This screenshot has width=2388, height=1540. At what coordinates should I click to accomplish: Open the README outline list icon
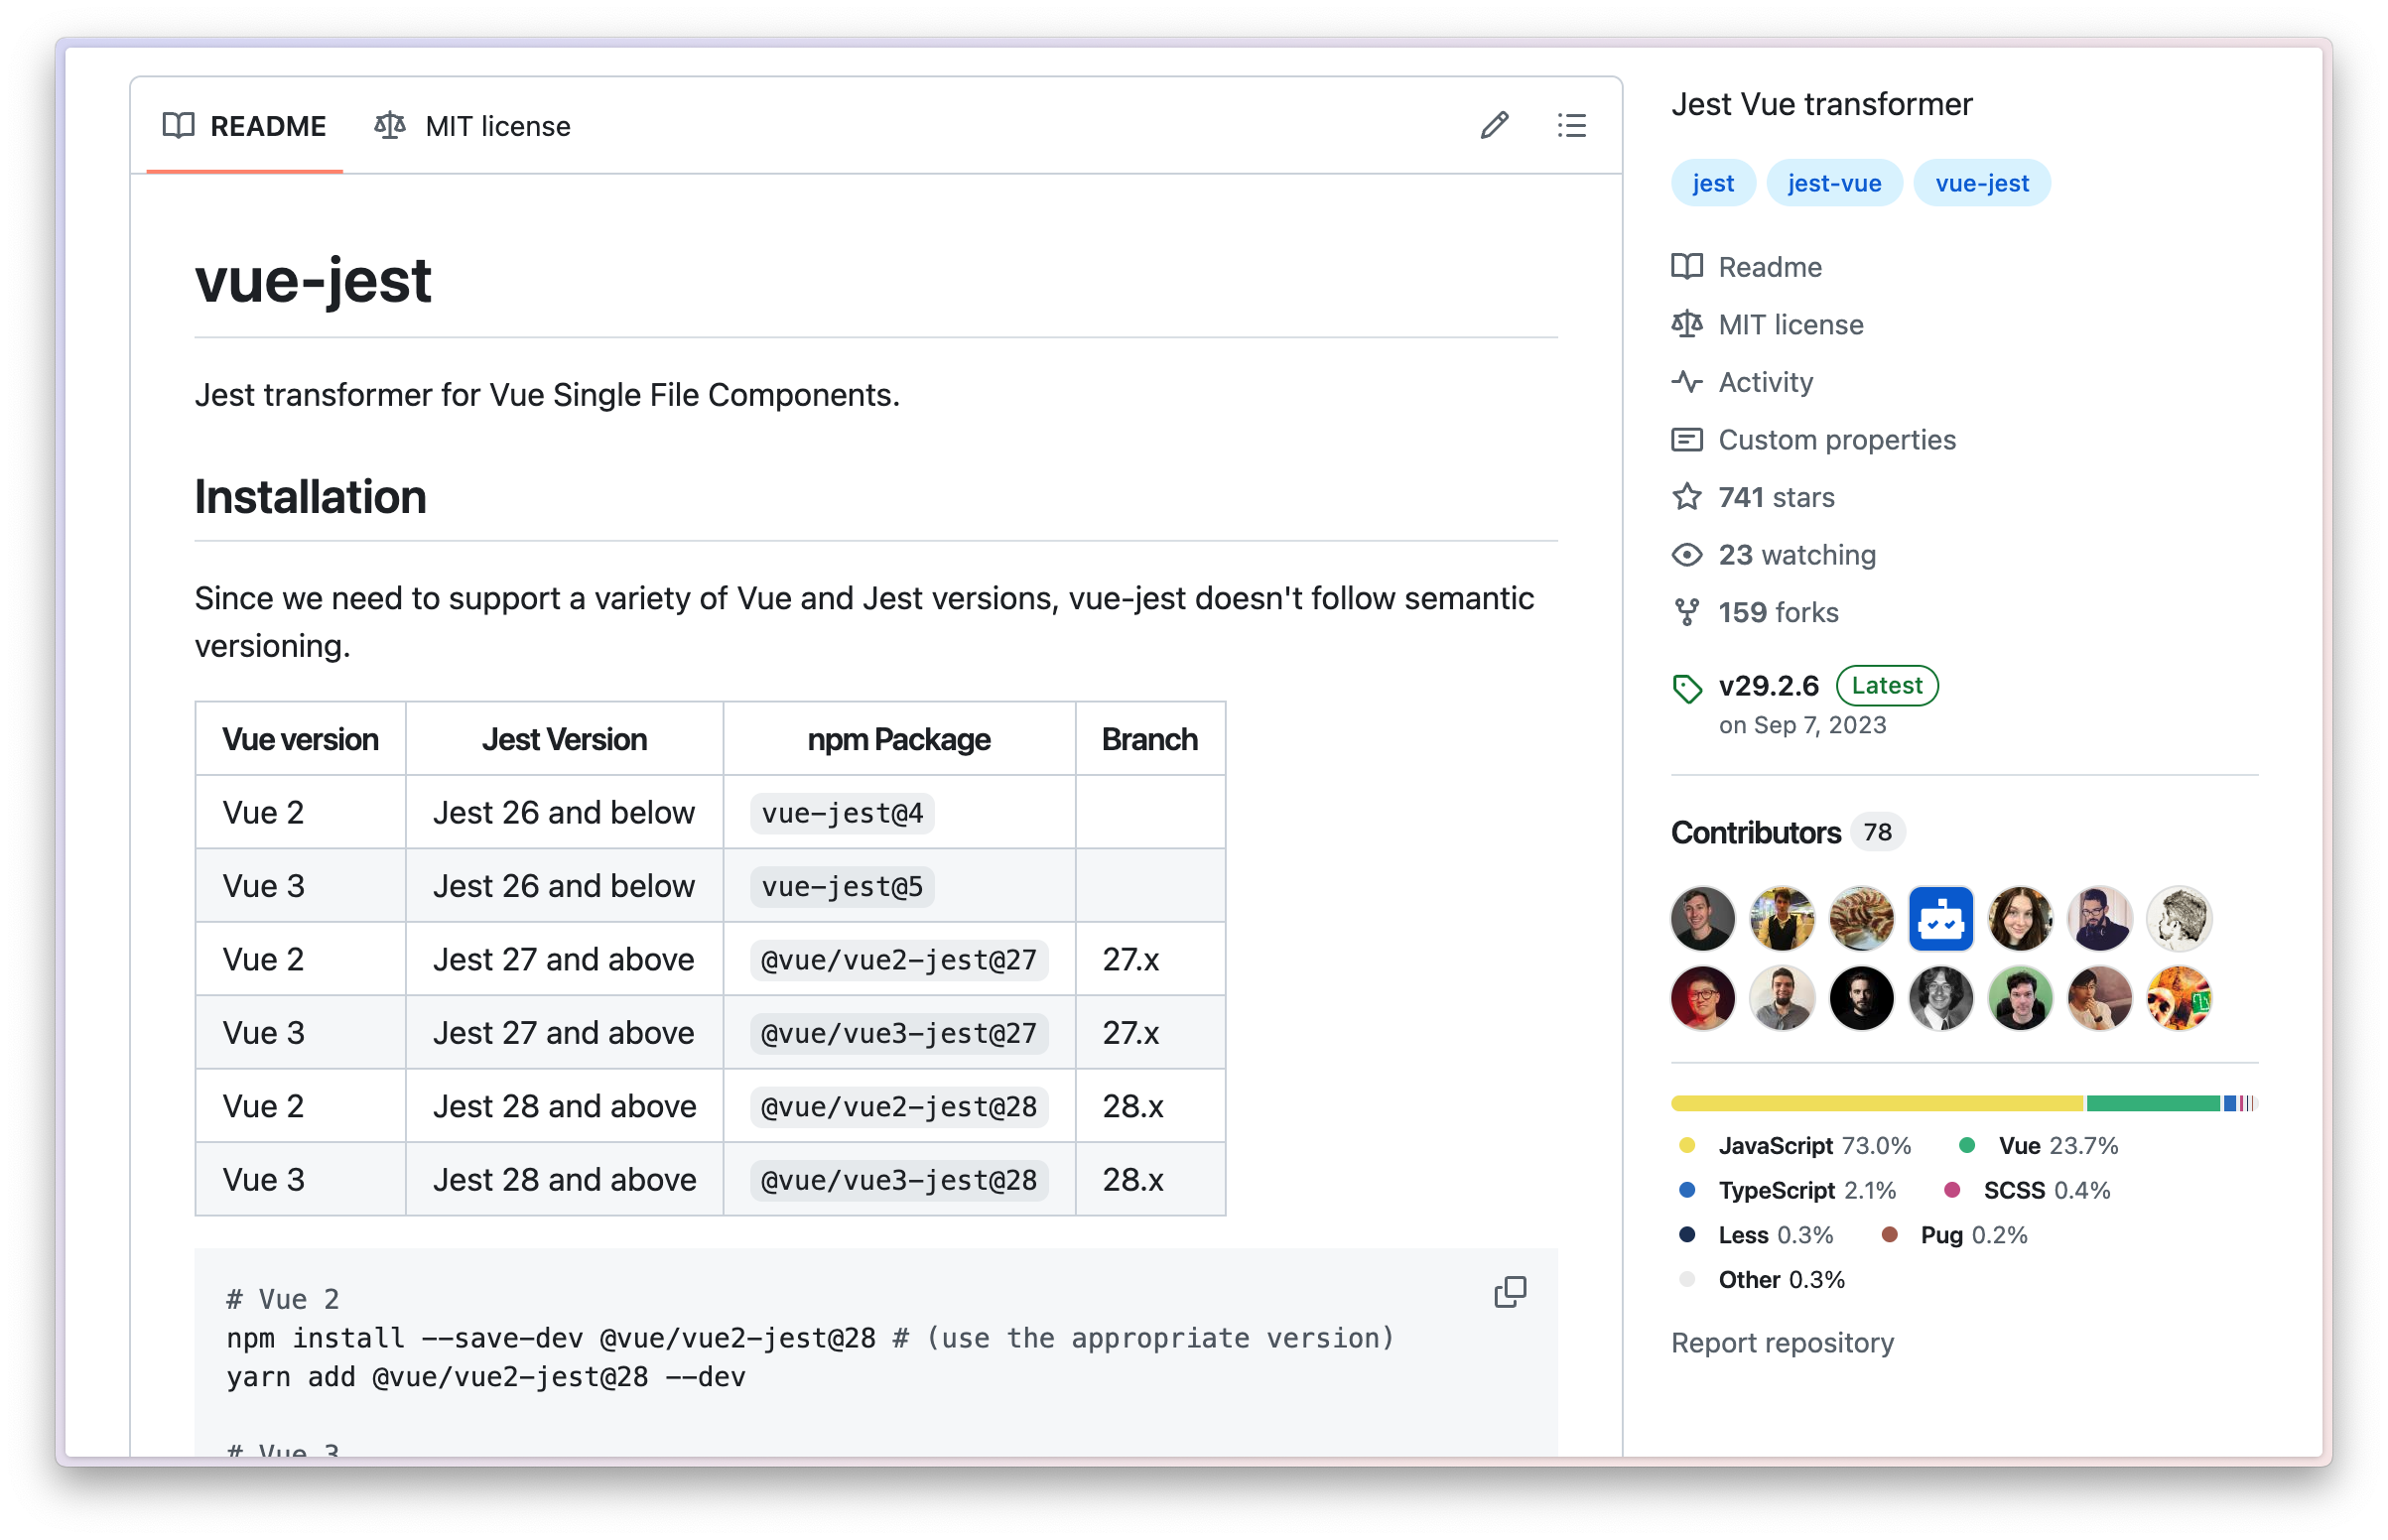click(x=1571, y=125)
